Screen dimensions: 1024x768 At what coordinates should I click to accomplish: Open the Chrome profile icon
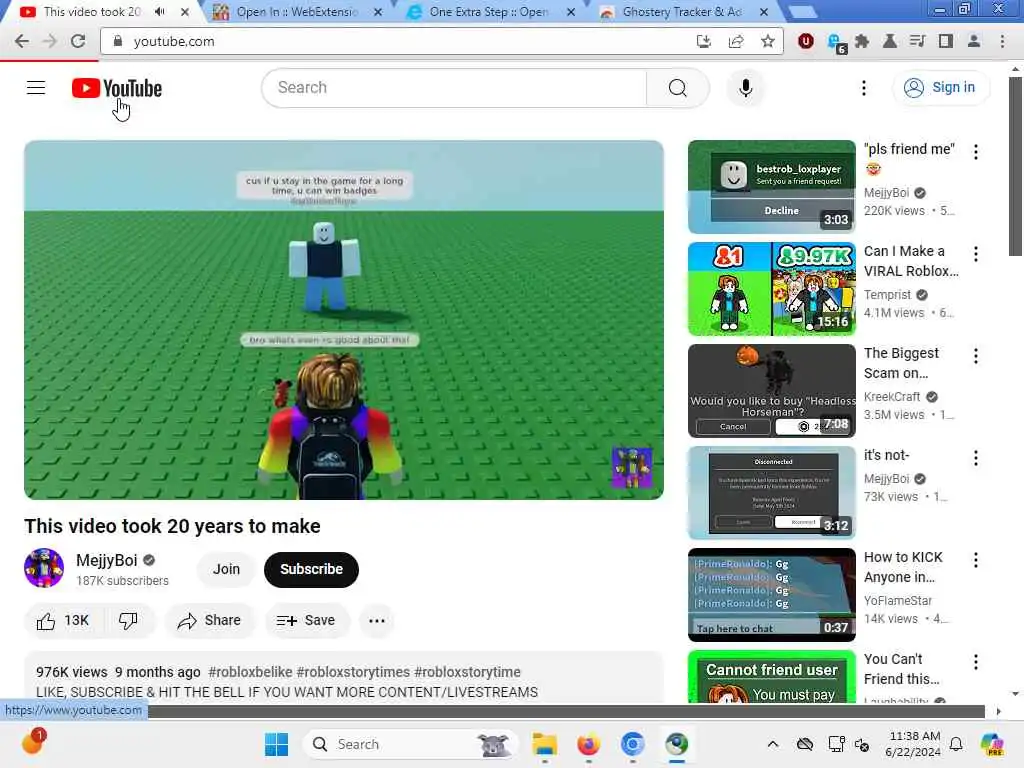click(x=973, y=41)
